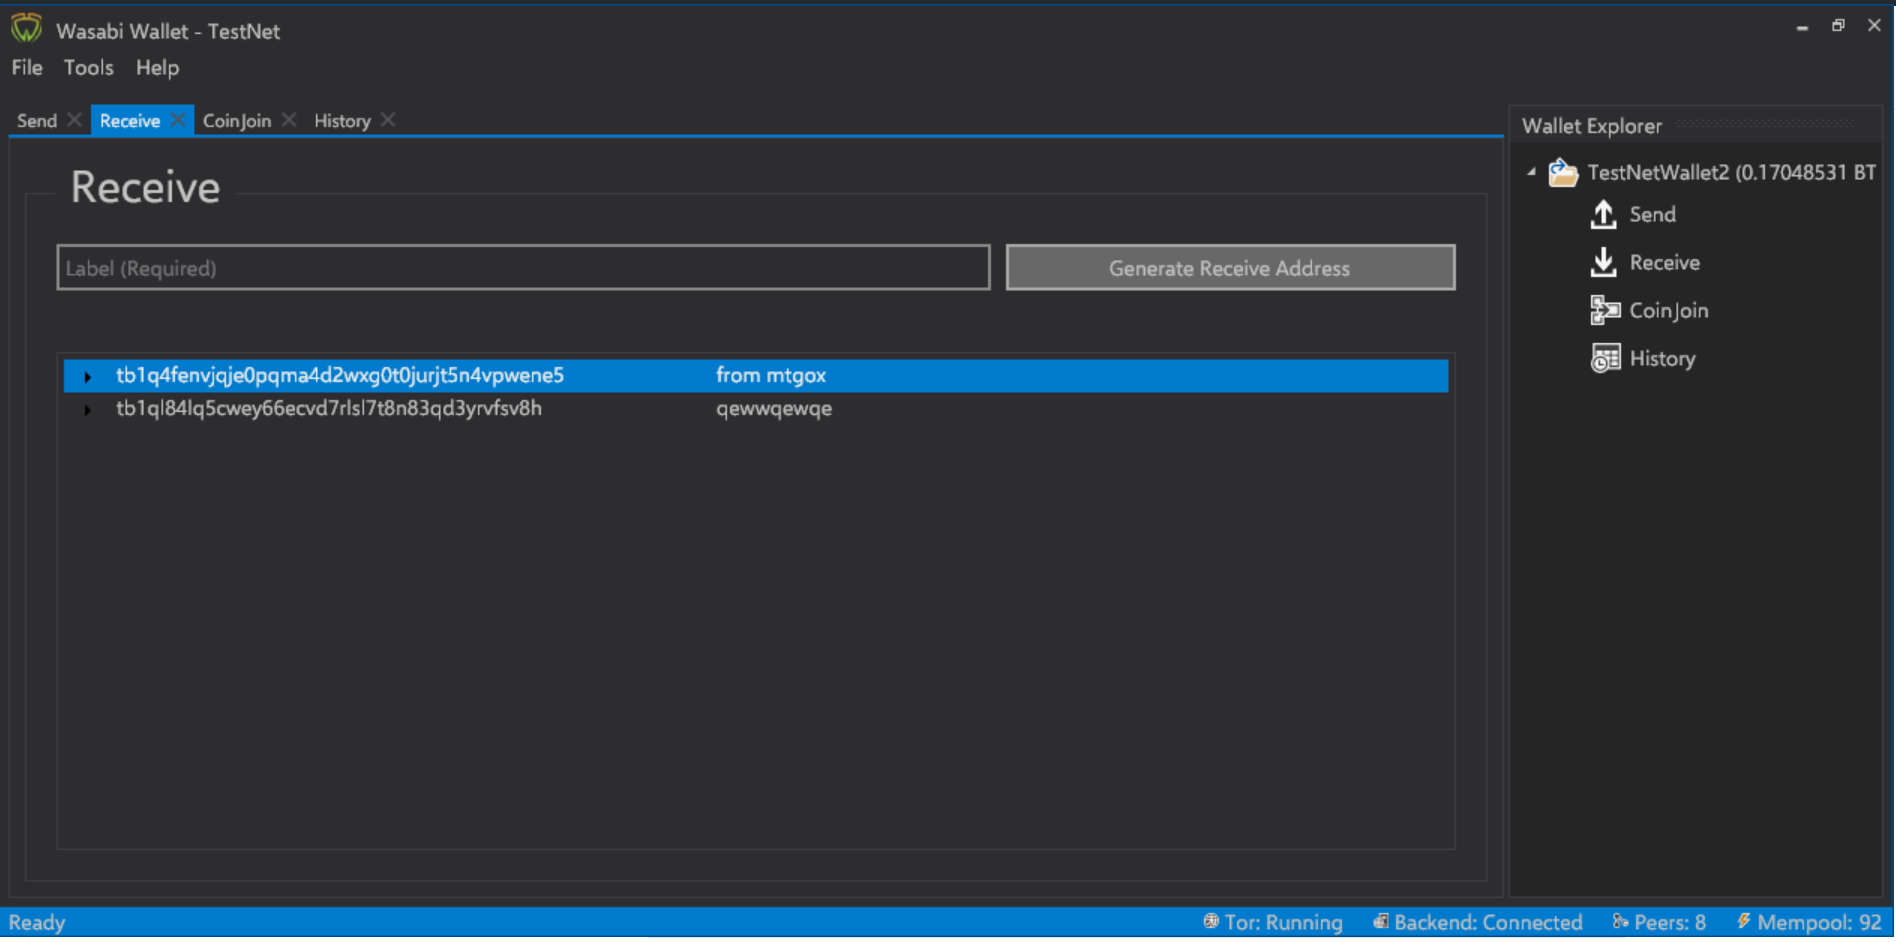The width and height of the screenshot is (1896, 942).
Task: Click the Wasabi Wallet logo icon
Action: (x=27, y=29)
